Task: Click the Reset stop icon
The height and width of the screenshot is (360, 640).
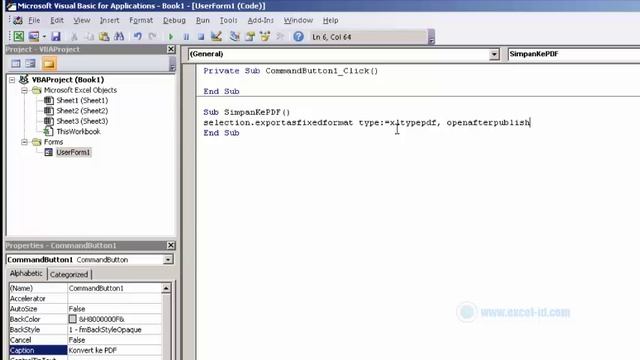Action: (x=201, y=37)
